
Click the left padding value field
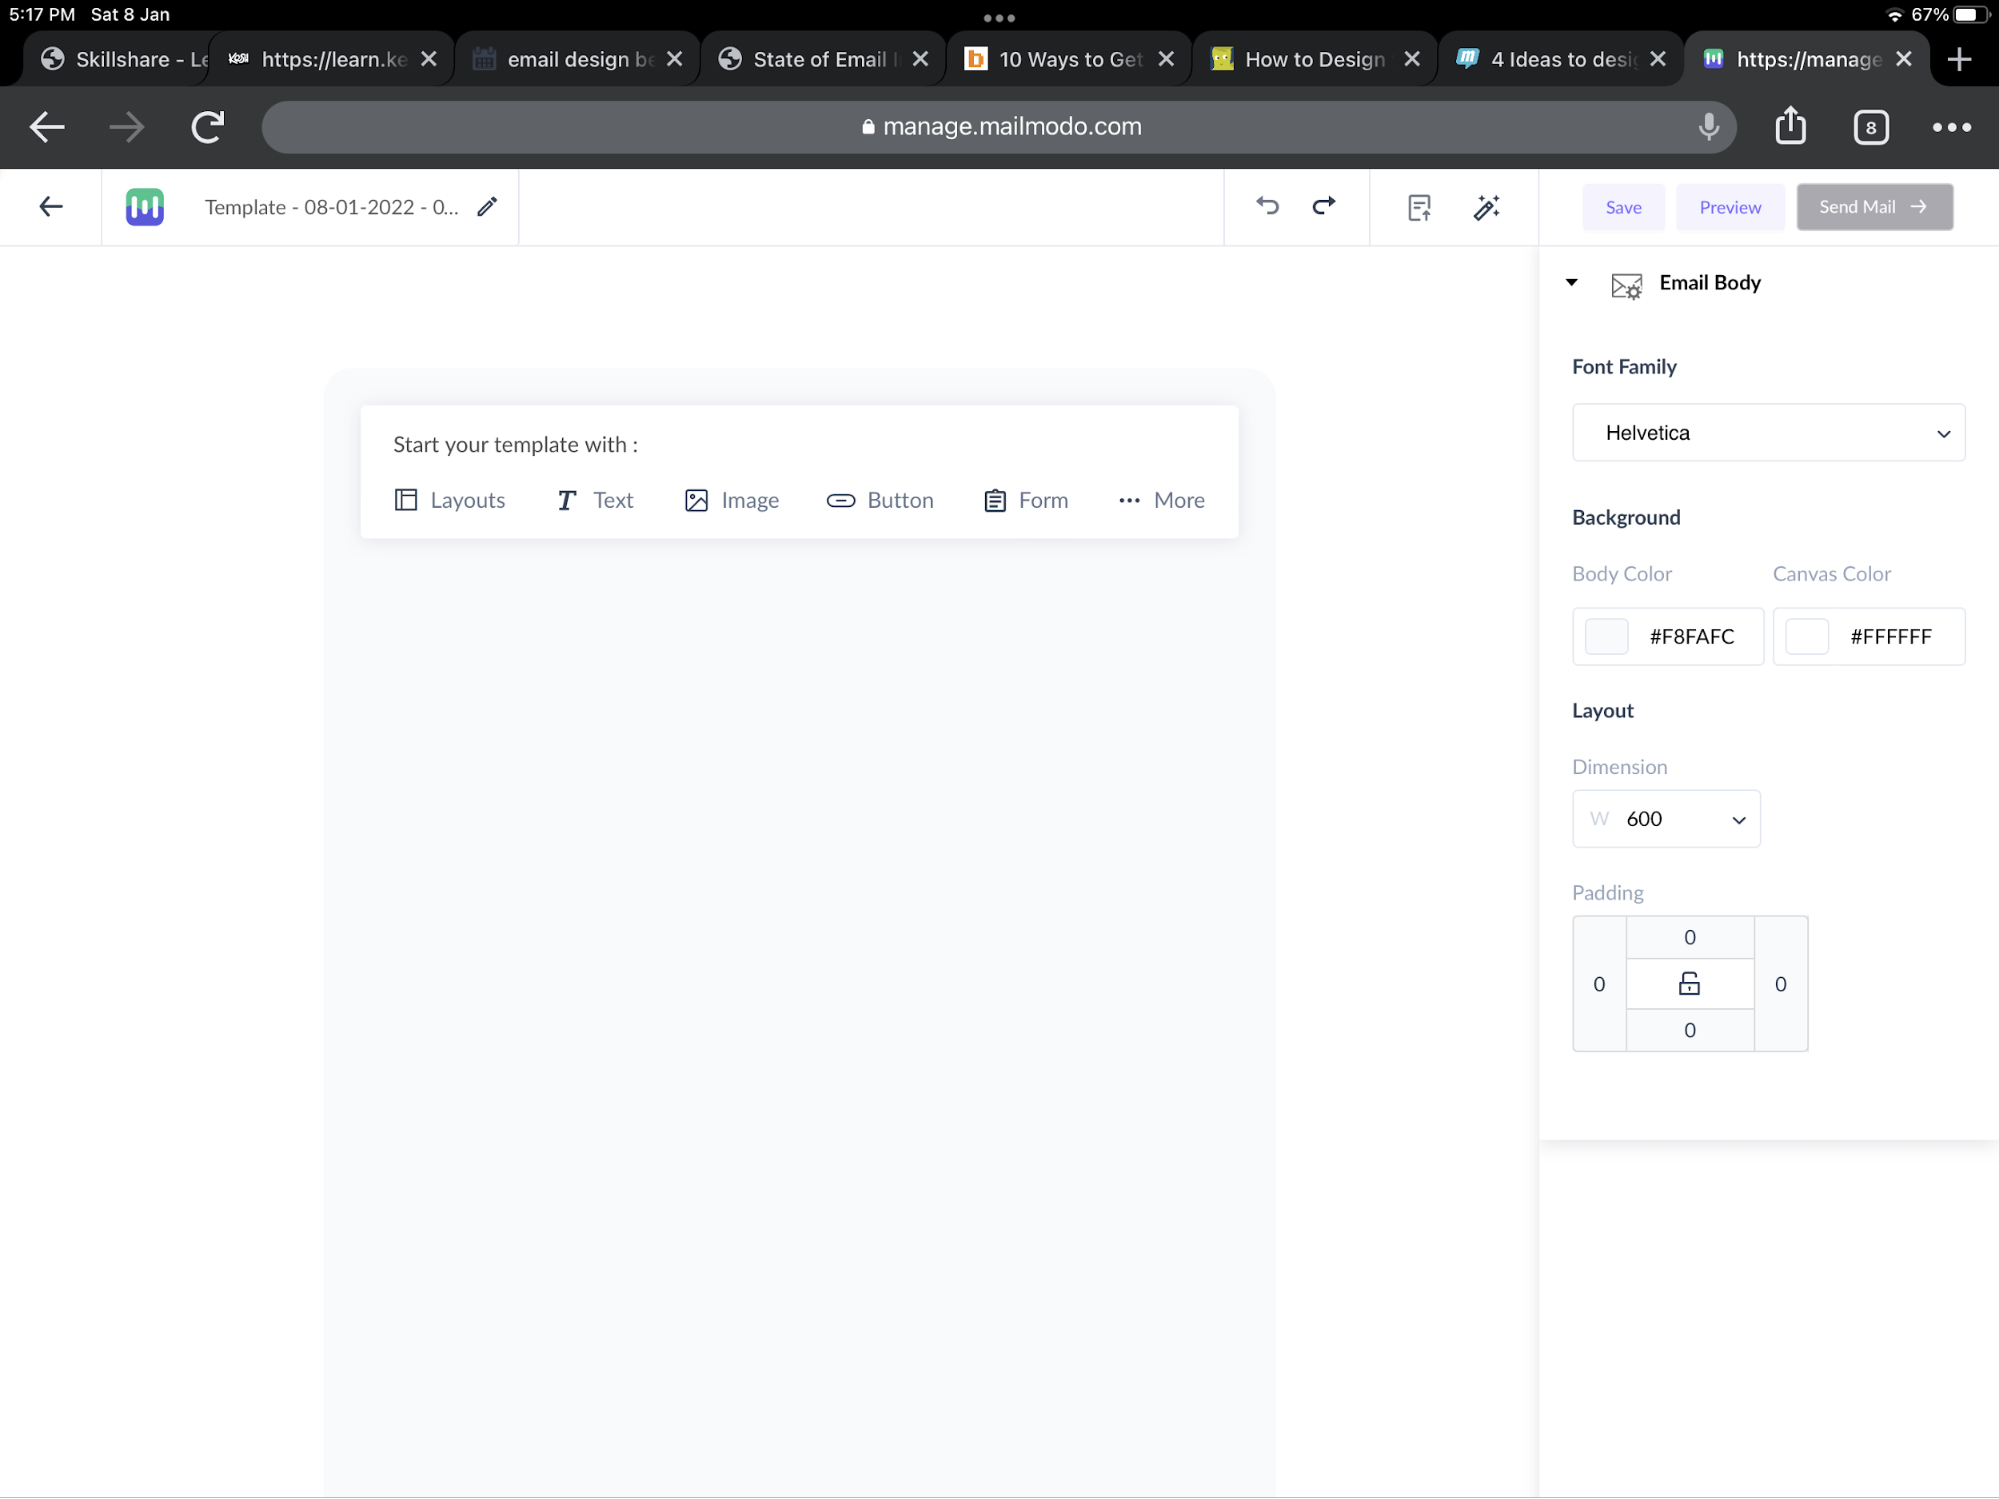[x=1599, y=984]
